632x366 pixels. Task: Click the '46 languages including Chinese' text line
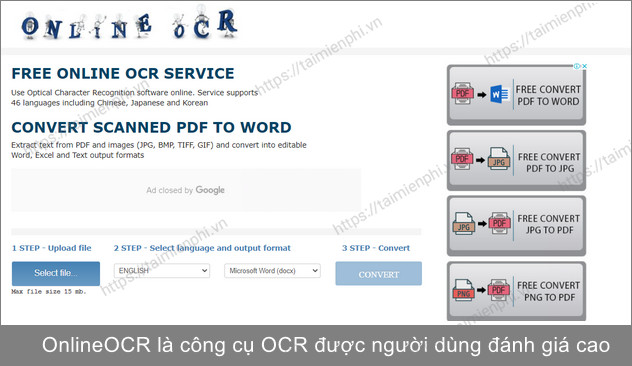click(110, 103)
